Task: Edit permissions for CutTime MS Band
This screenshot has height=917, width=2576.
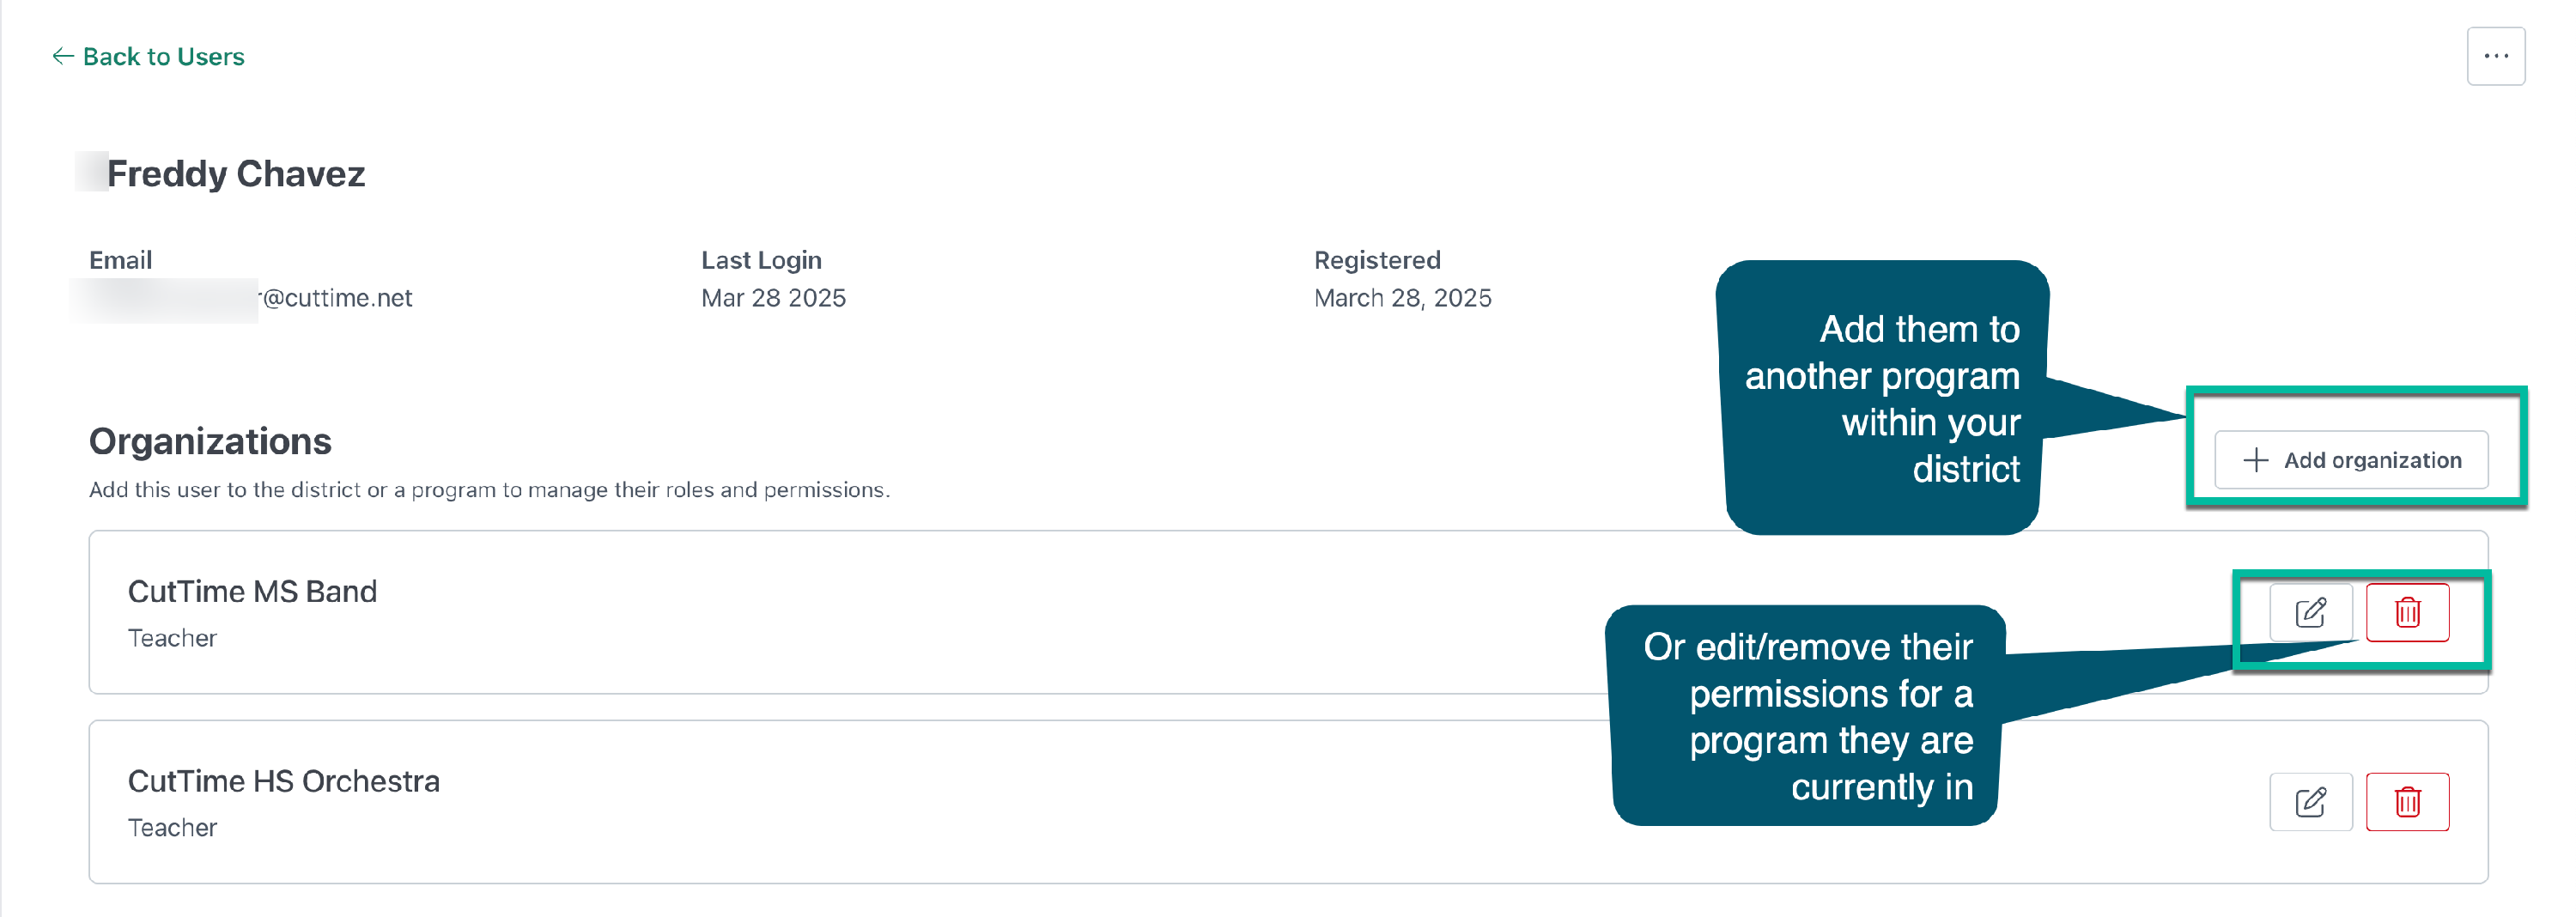Action: 2310,612
